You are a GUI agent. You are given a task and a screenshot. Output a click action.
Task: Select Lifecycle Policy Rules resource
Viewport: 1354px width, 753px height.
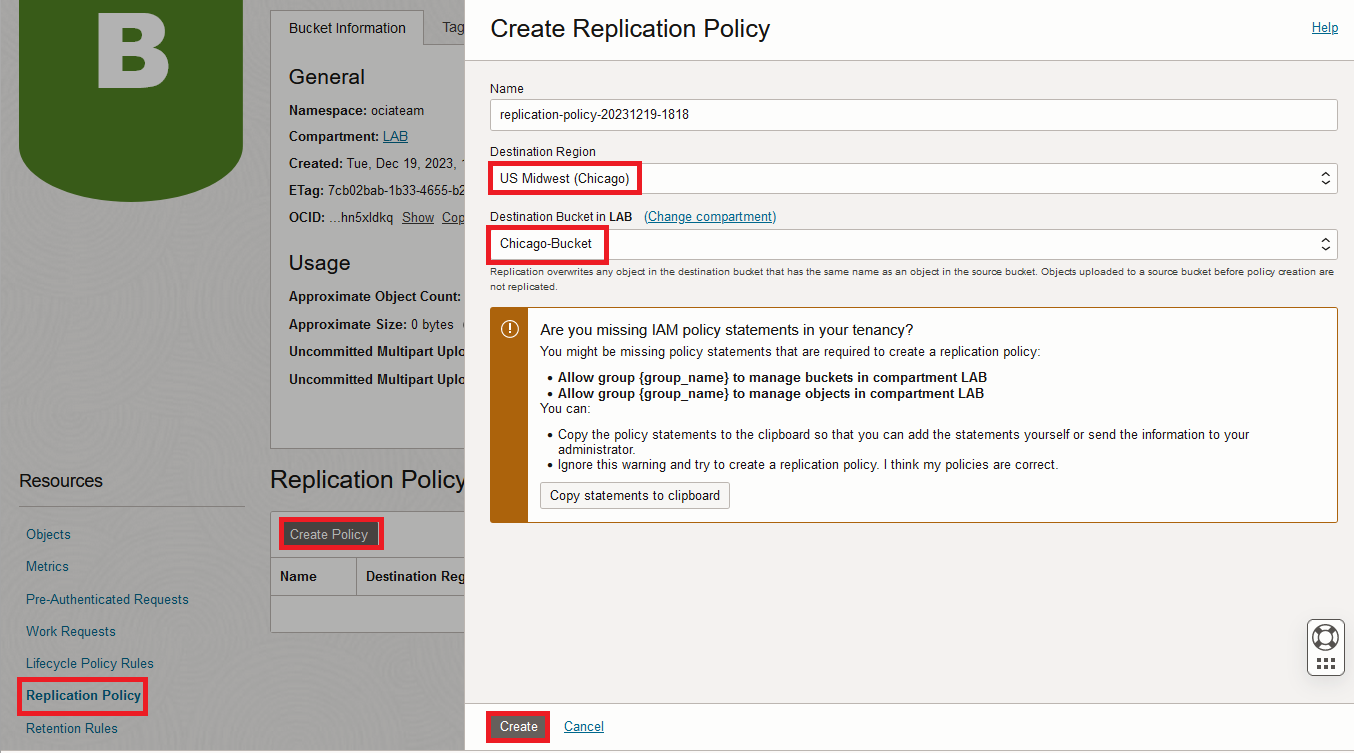point(90,663)
